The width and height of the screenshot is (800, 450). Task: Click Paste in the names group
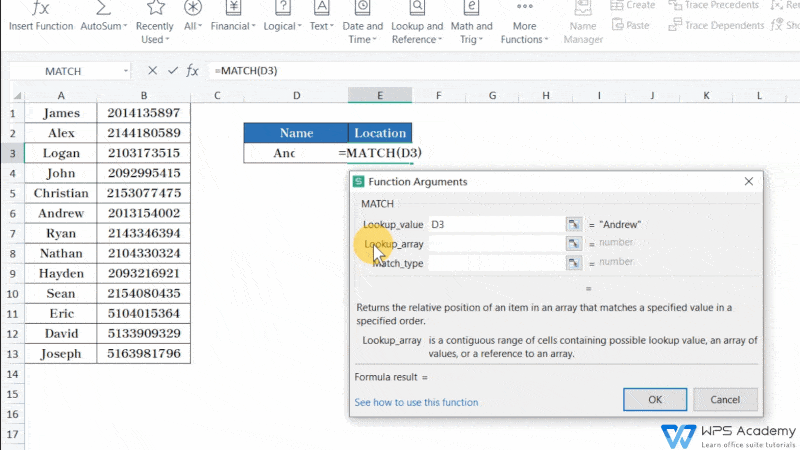coord(631,25)
